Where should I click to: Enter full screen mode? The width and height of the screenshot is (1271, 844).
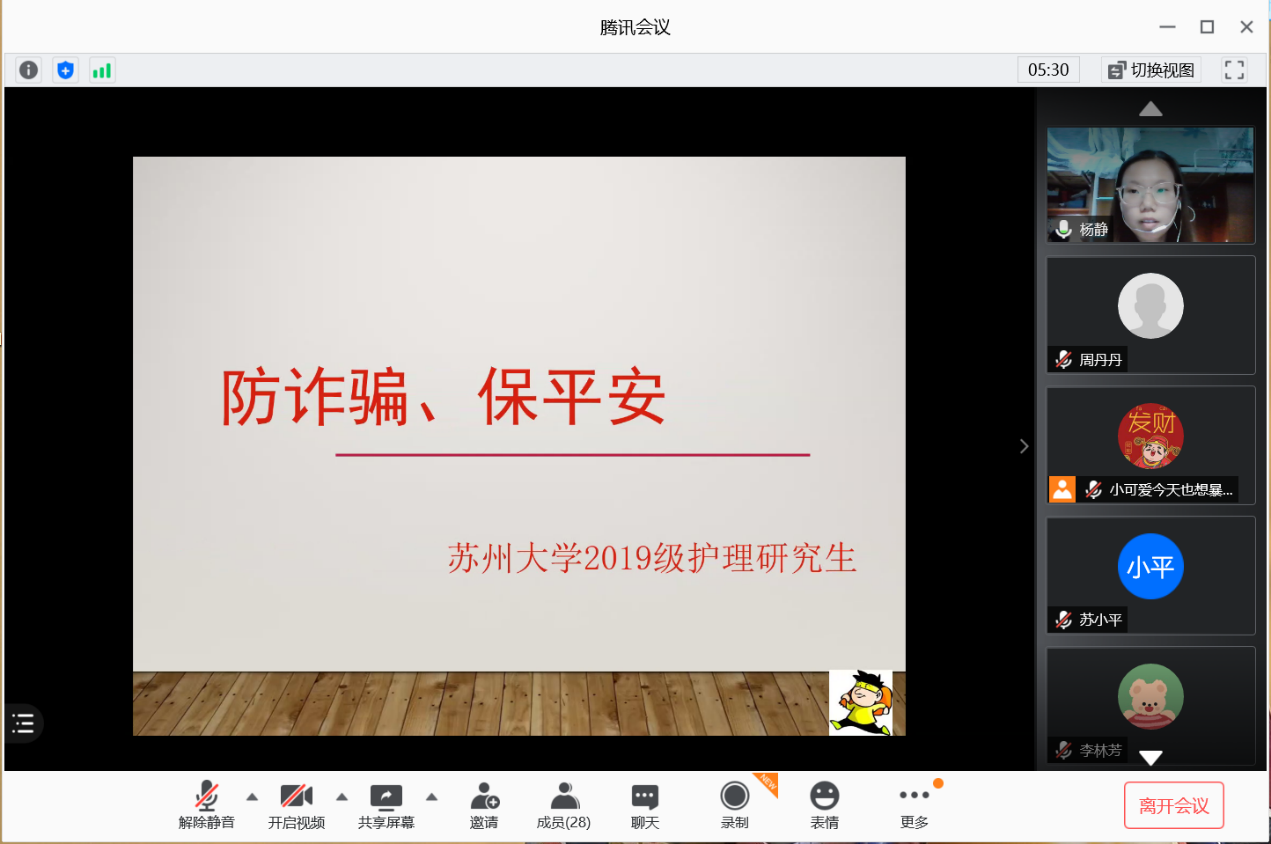pos(1234,70)
